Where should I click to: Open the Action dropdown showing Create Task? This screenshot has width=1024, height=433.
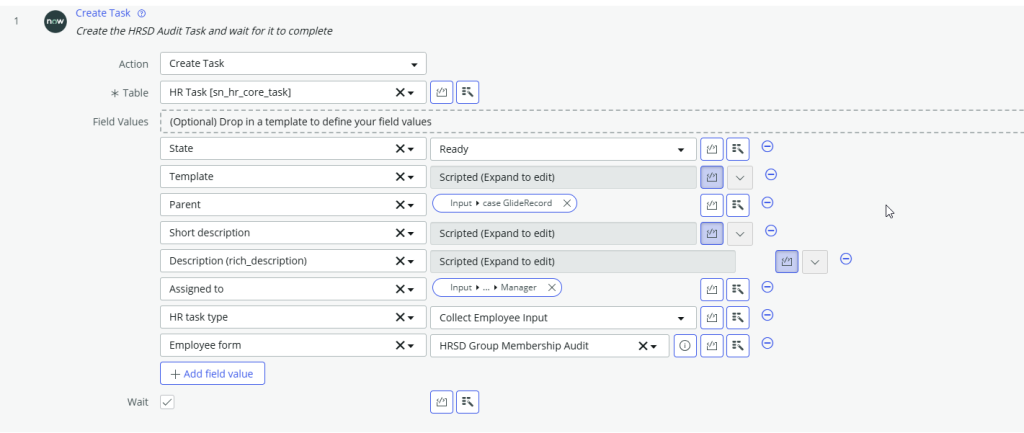293,64
